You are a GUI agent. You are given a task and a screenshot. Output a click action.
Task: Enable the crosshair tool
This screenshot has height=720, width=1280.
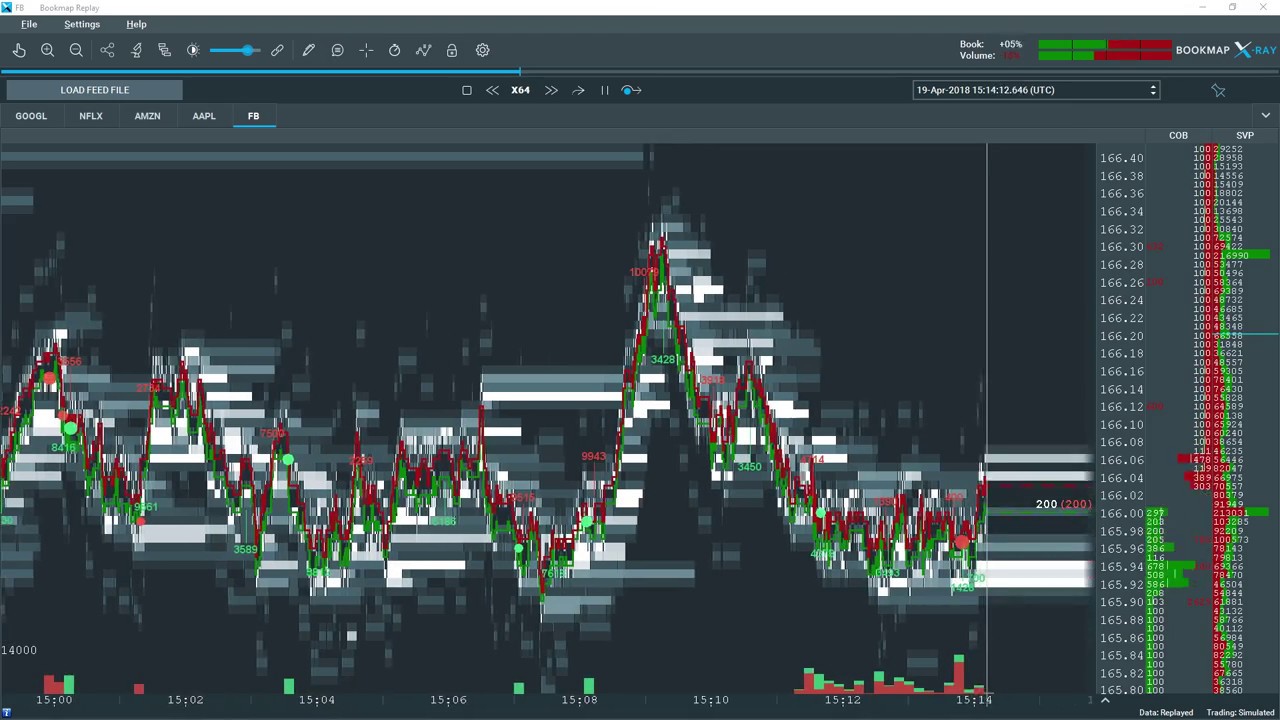pos(366,50)
